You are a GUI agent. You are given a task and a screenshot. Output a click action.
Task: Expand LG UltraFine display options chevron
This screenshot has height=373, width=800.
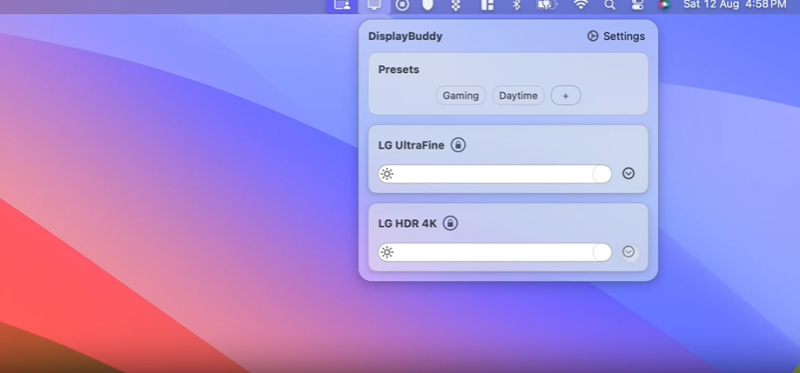(629, 173)
